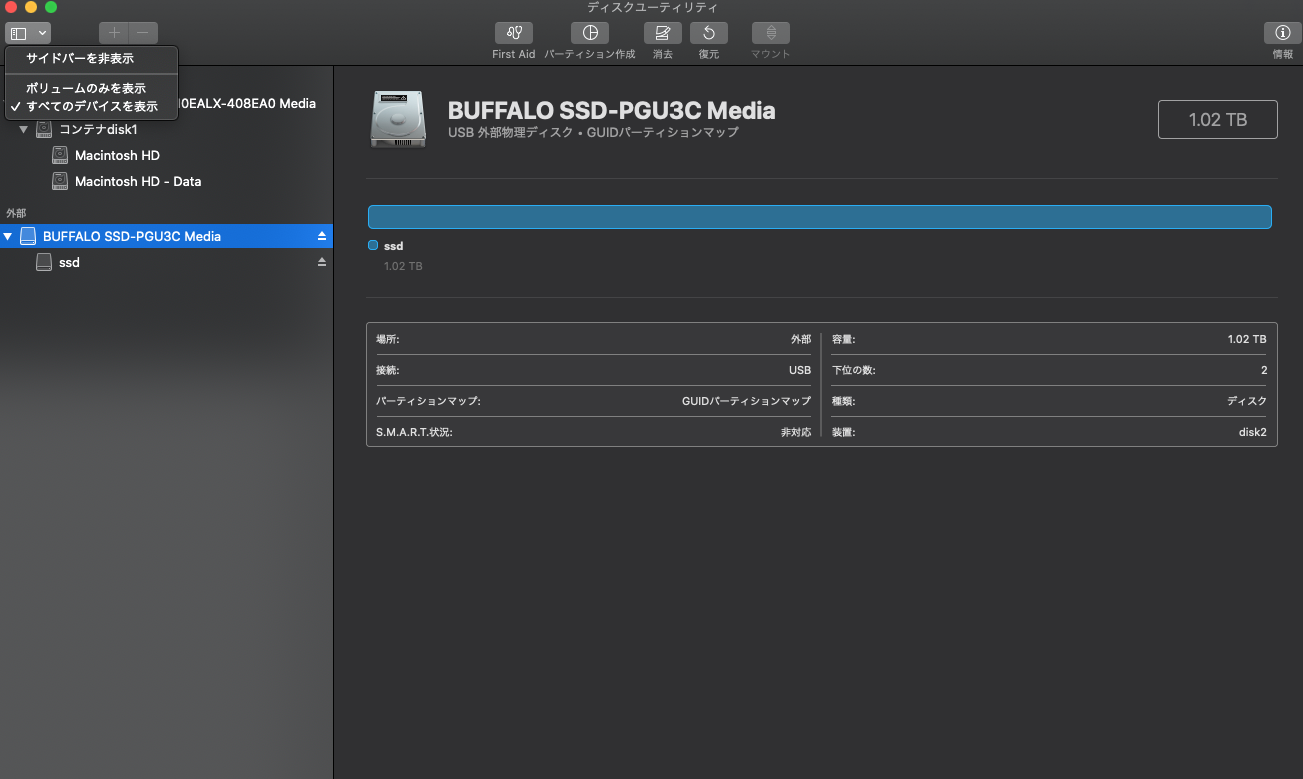Click the plus add volume button
Screen dimensions: 1303x779
[x=114, y=33]
